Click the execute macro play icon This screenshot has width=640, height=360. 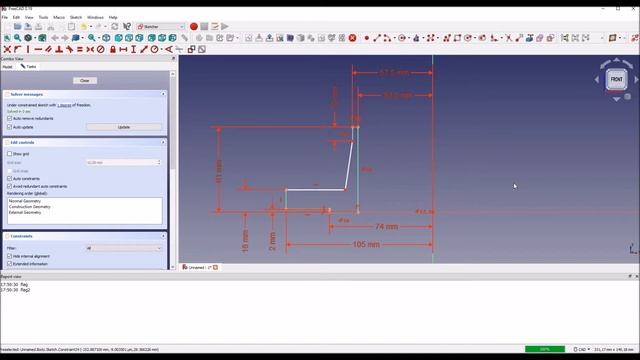(225, 27)
